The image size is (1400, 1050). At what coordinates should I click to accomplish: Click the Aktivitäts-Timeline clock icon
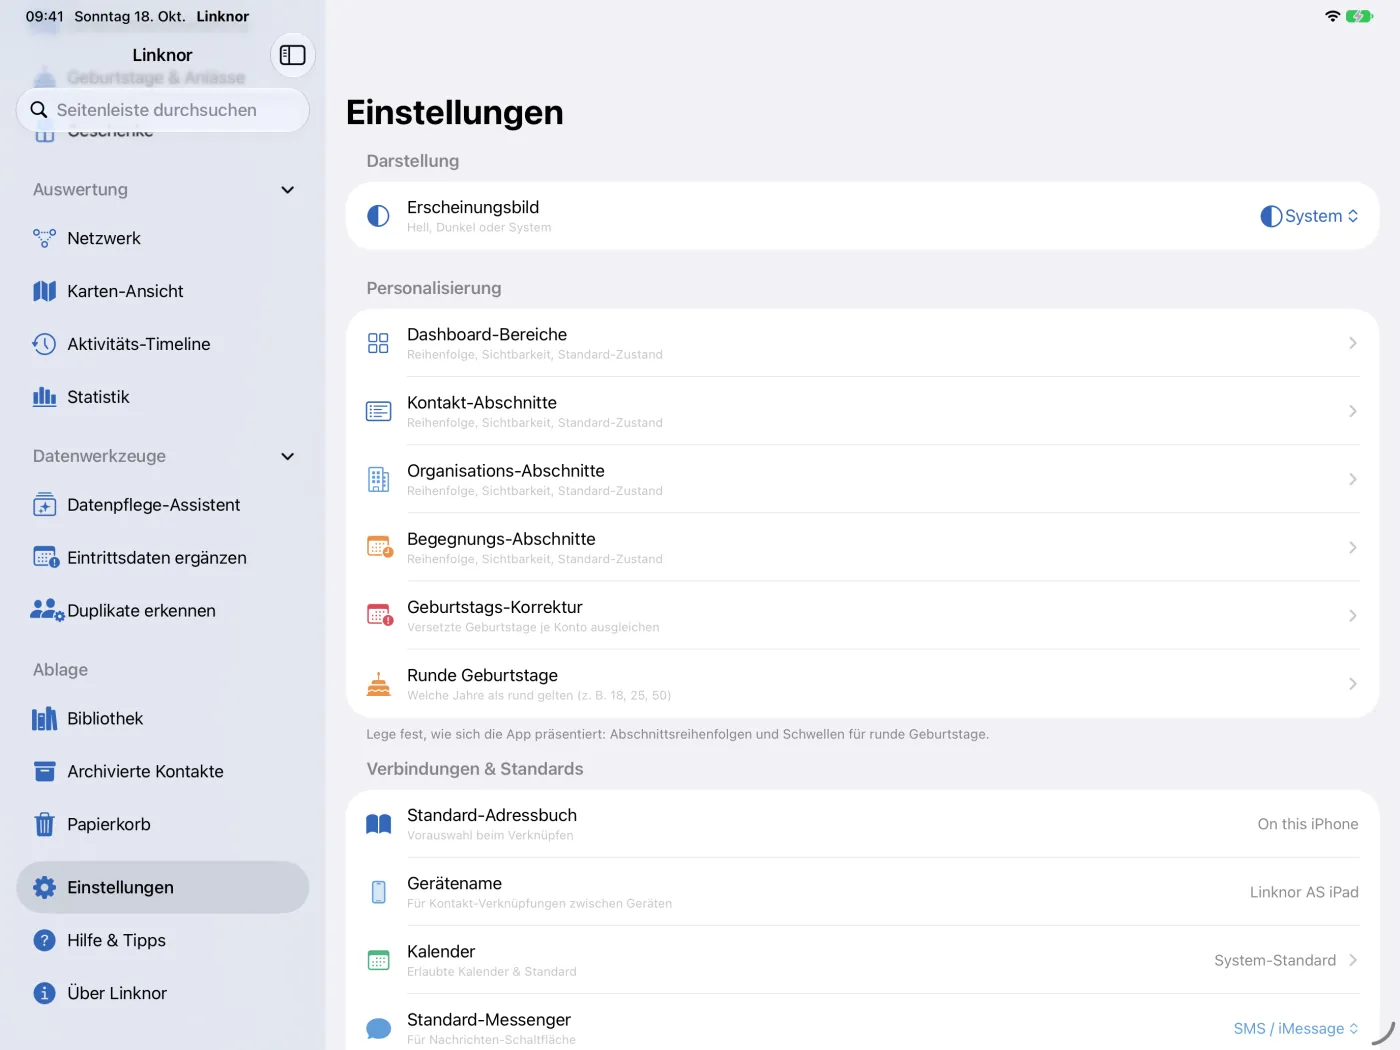tap(44, 344)
